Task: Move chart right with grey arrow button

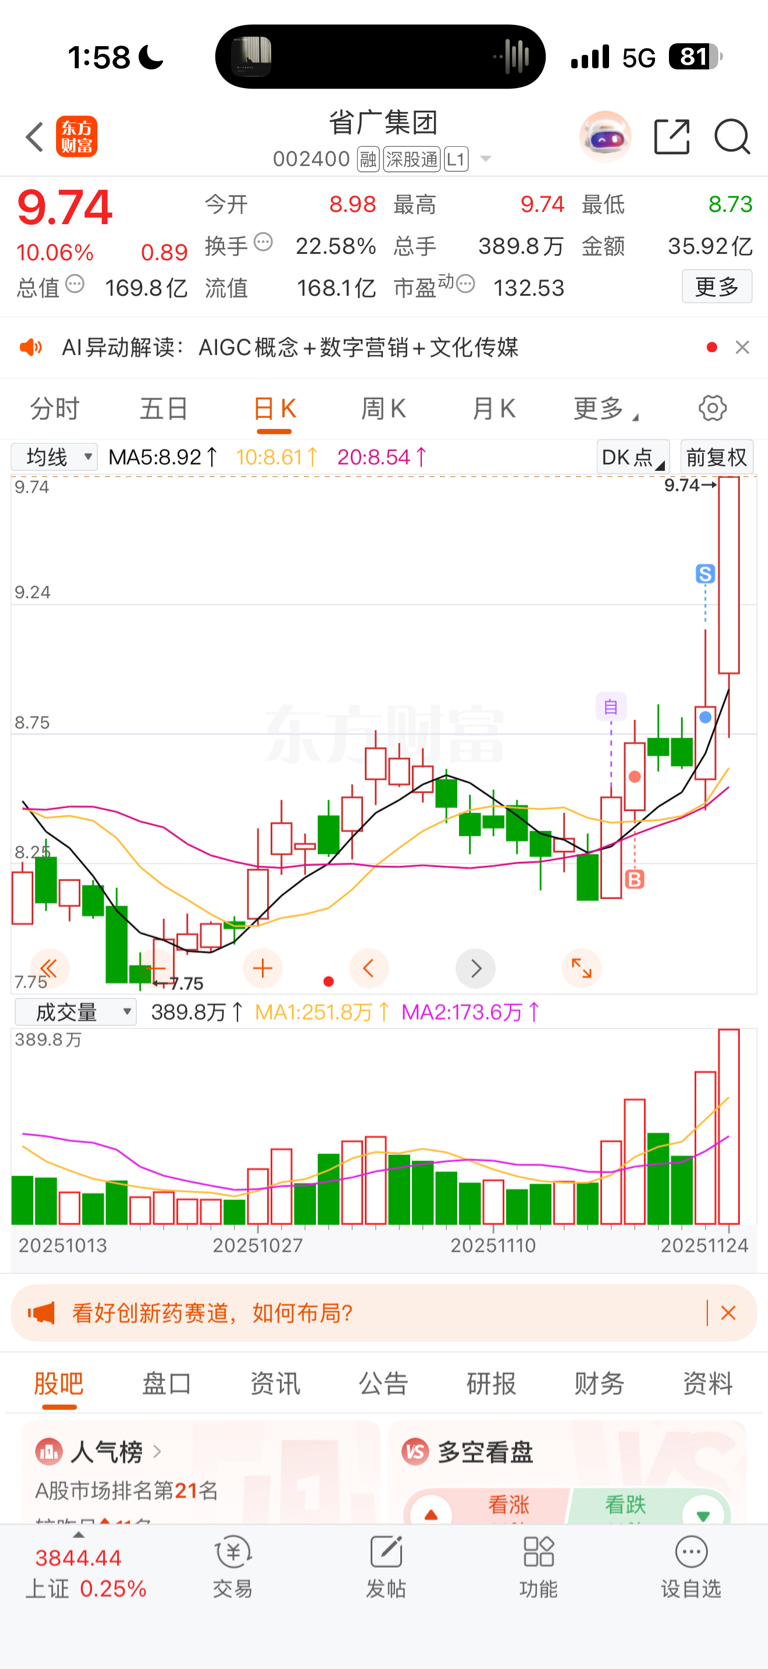Action: [x=475, y=968]
